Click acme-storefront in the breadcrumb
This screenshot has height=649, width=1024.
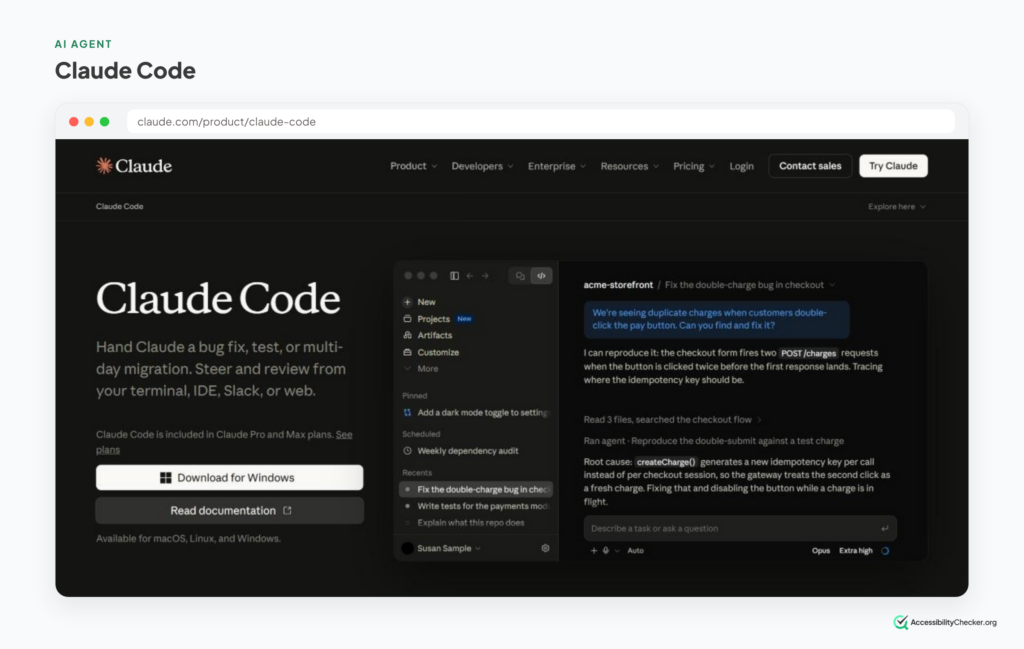618,285
